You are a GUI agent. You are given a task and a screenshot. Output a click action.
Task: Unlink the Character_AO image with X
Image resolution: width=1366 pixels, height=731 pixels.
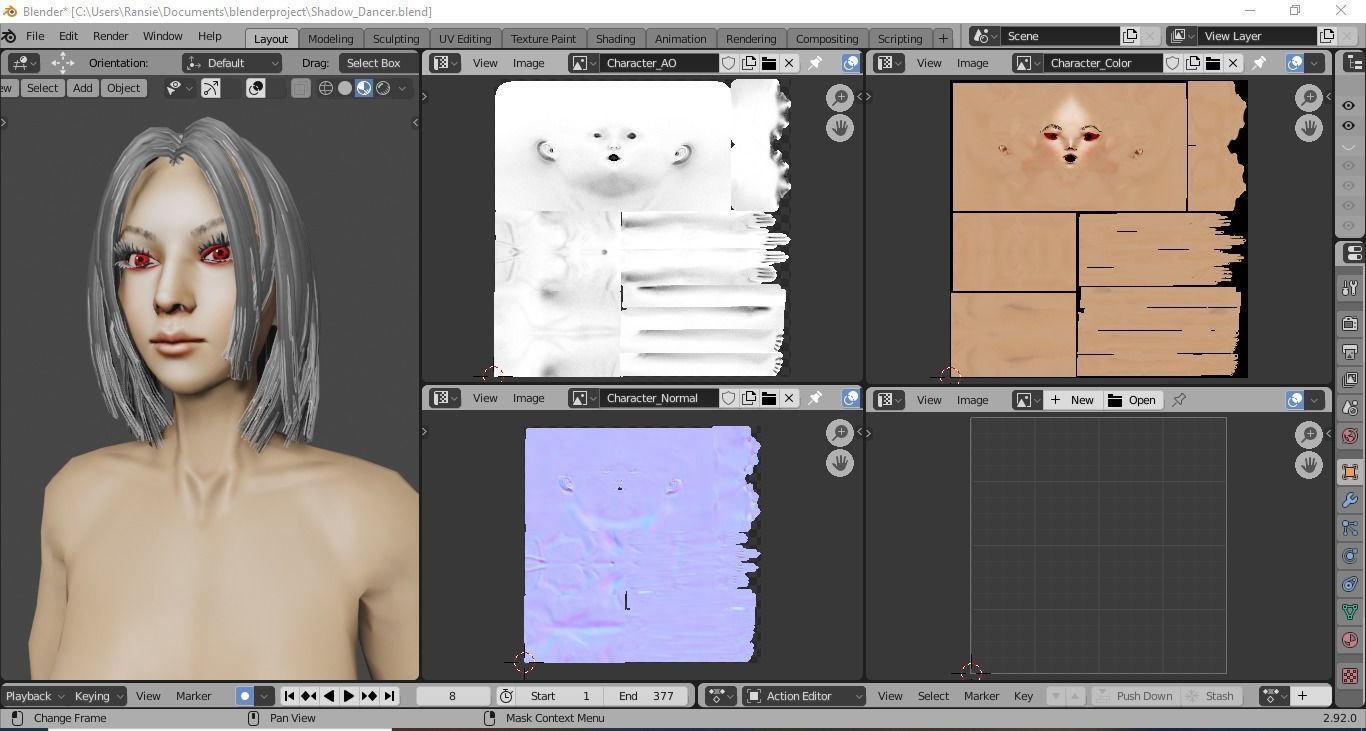point(789,63)
